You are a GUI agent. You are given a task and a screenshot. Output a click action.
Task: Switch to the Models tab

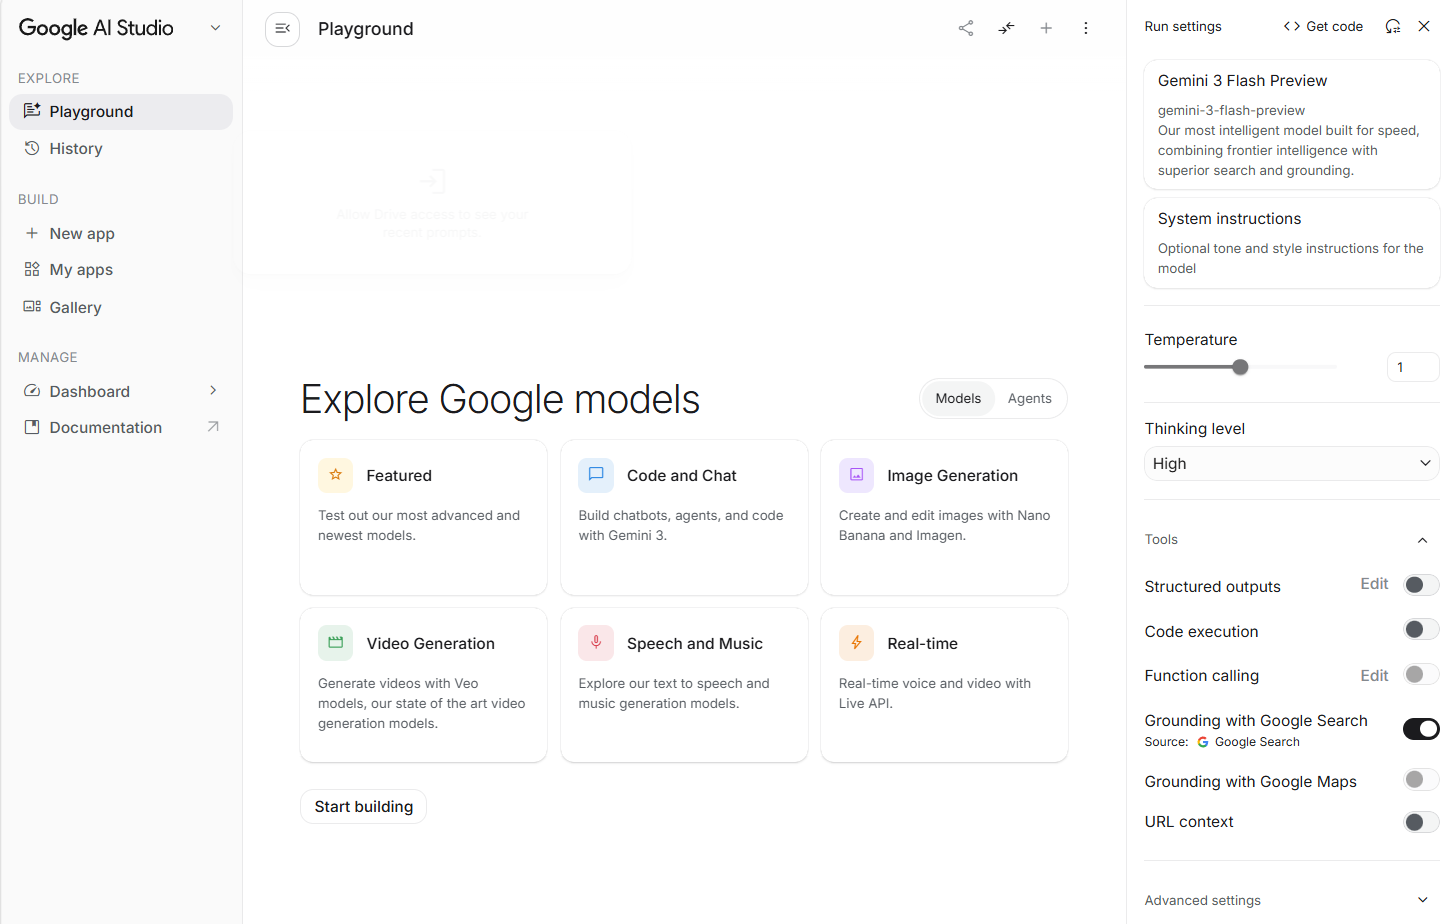958,398
